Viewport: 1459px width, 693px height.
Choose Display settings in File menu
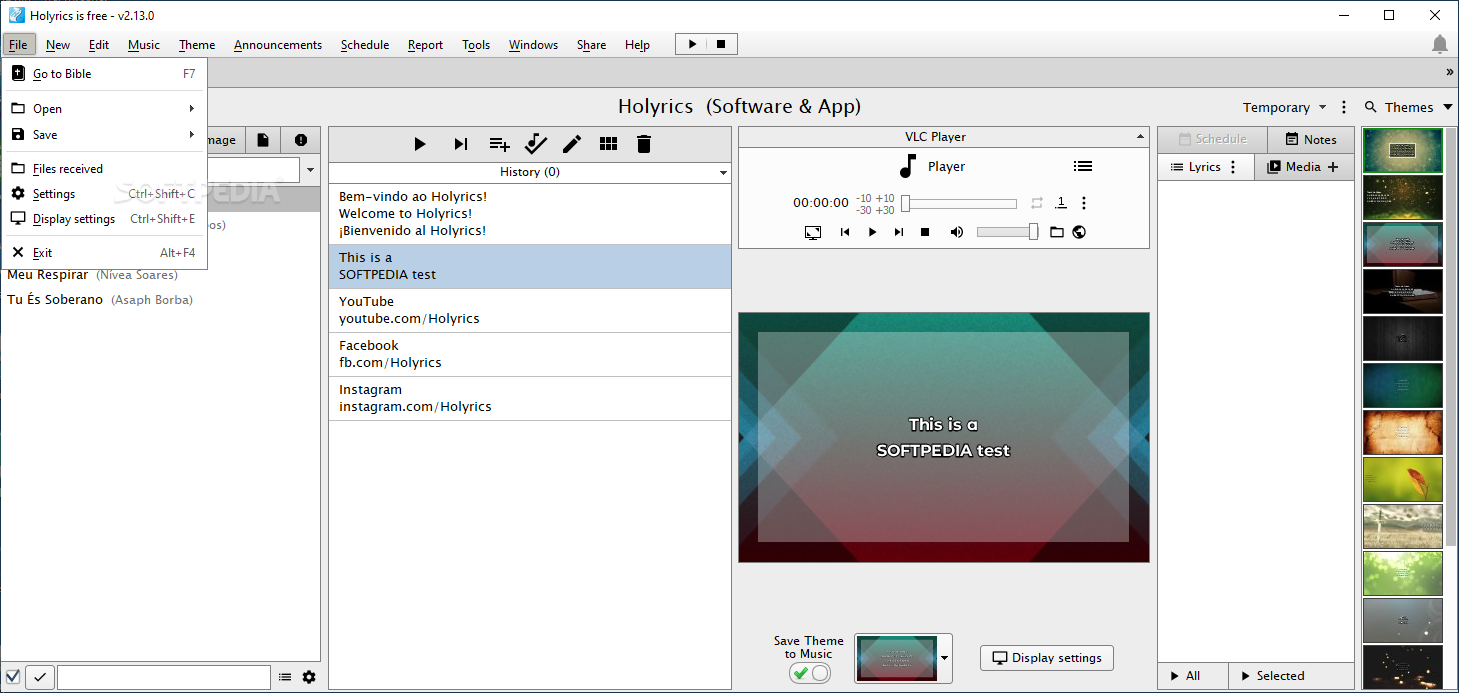[x=104, y=219]
